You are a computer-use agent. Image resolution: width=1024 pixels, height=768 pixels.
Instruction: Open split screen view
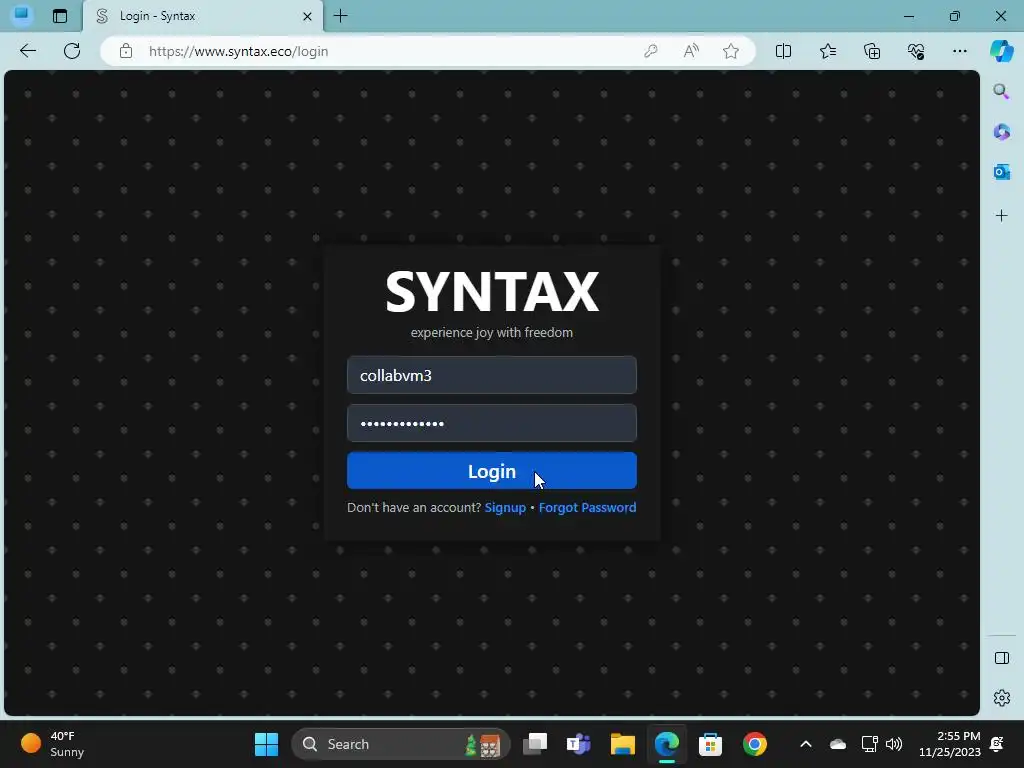(783, 51)
